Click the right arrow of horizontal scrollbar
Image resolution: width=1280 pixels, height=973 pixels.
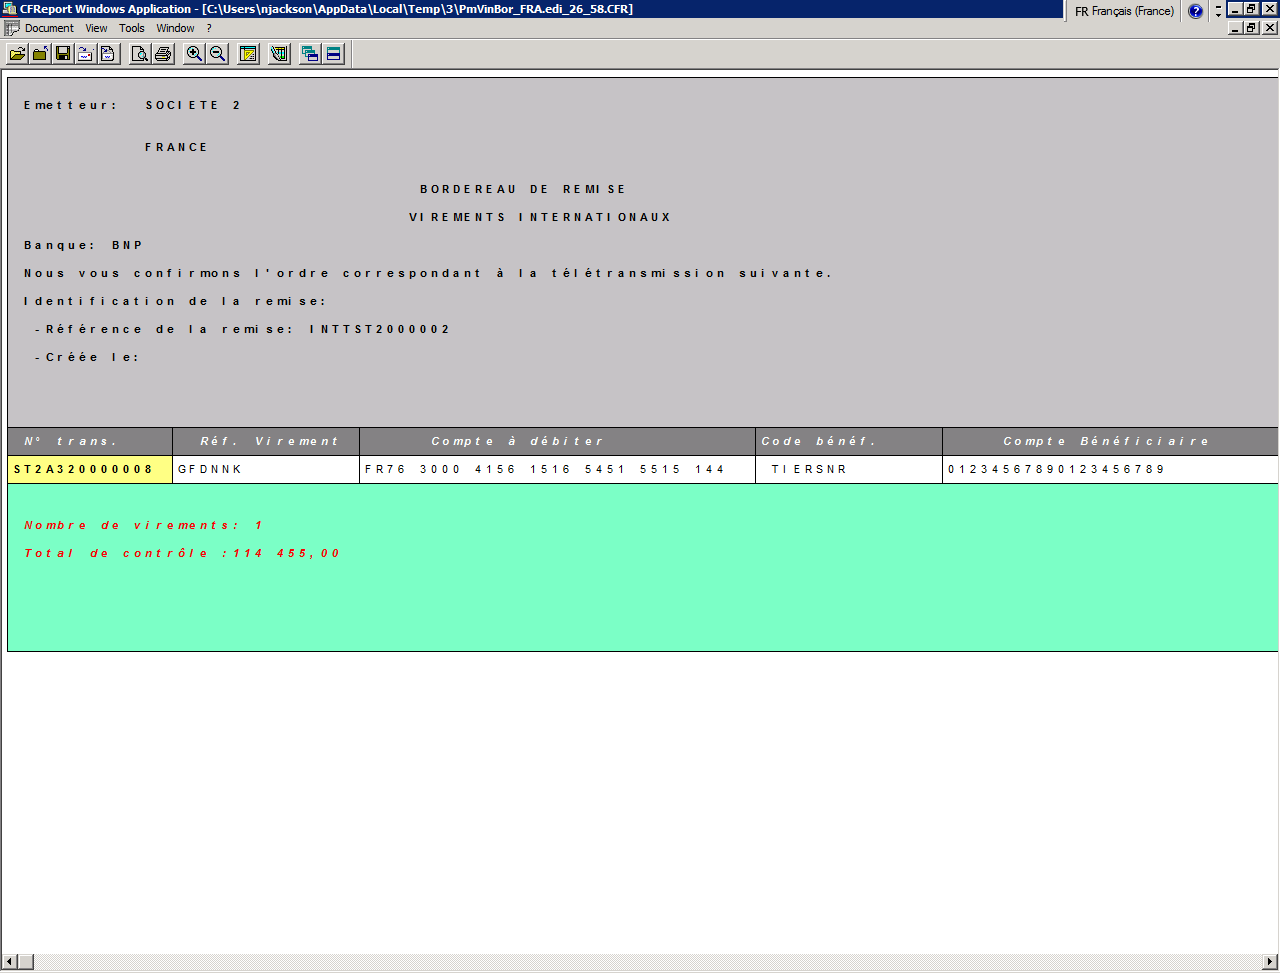coord(1270,962)
